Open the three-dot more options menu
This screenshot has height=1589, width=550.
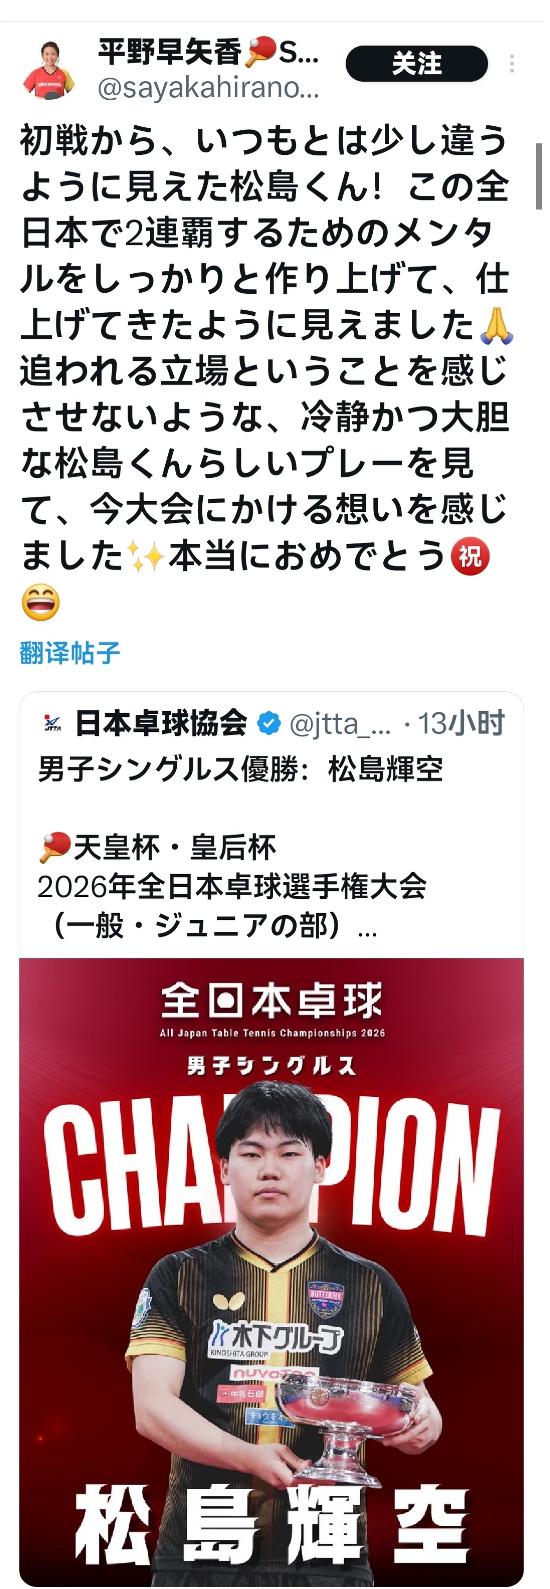coord(513,64)
